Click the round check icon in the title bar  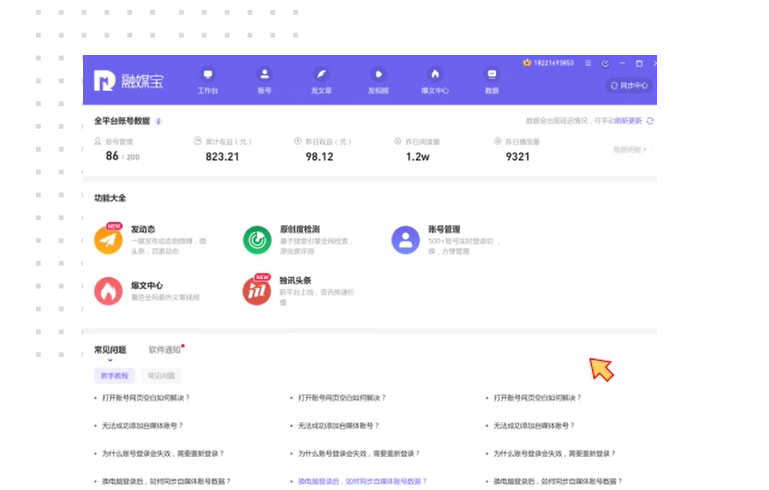tap(605, 63)
